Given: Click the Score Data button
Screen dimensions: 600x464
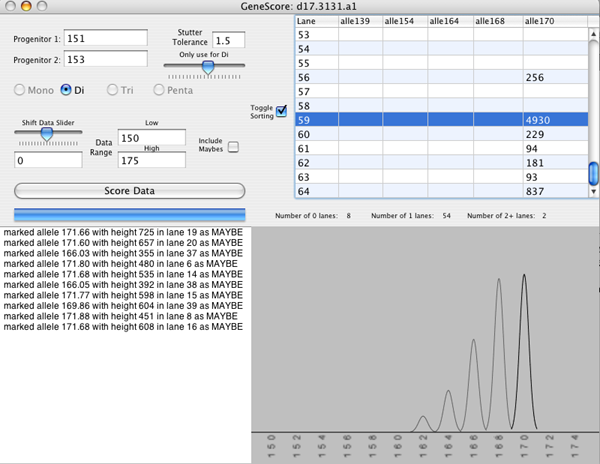Looking at the screenshot, I should point(129,191).
